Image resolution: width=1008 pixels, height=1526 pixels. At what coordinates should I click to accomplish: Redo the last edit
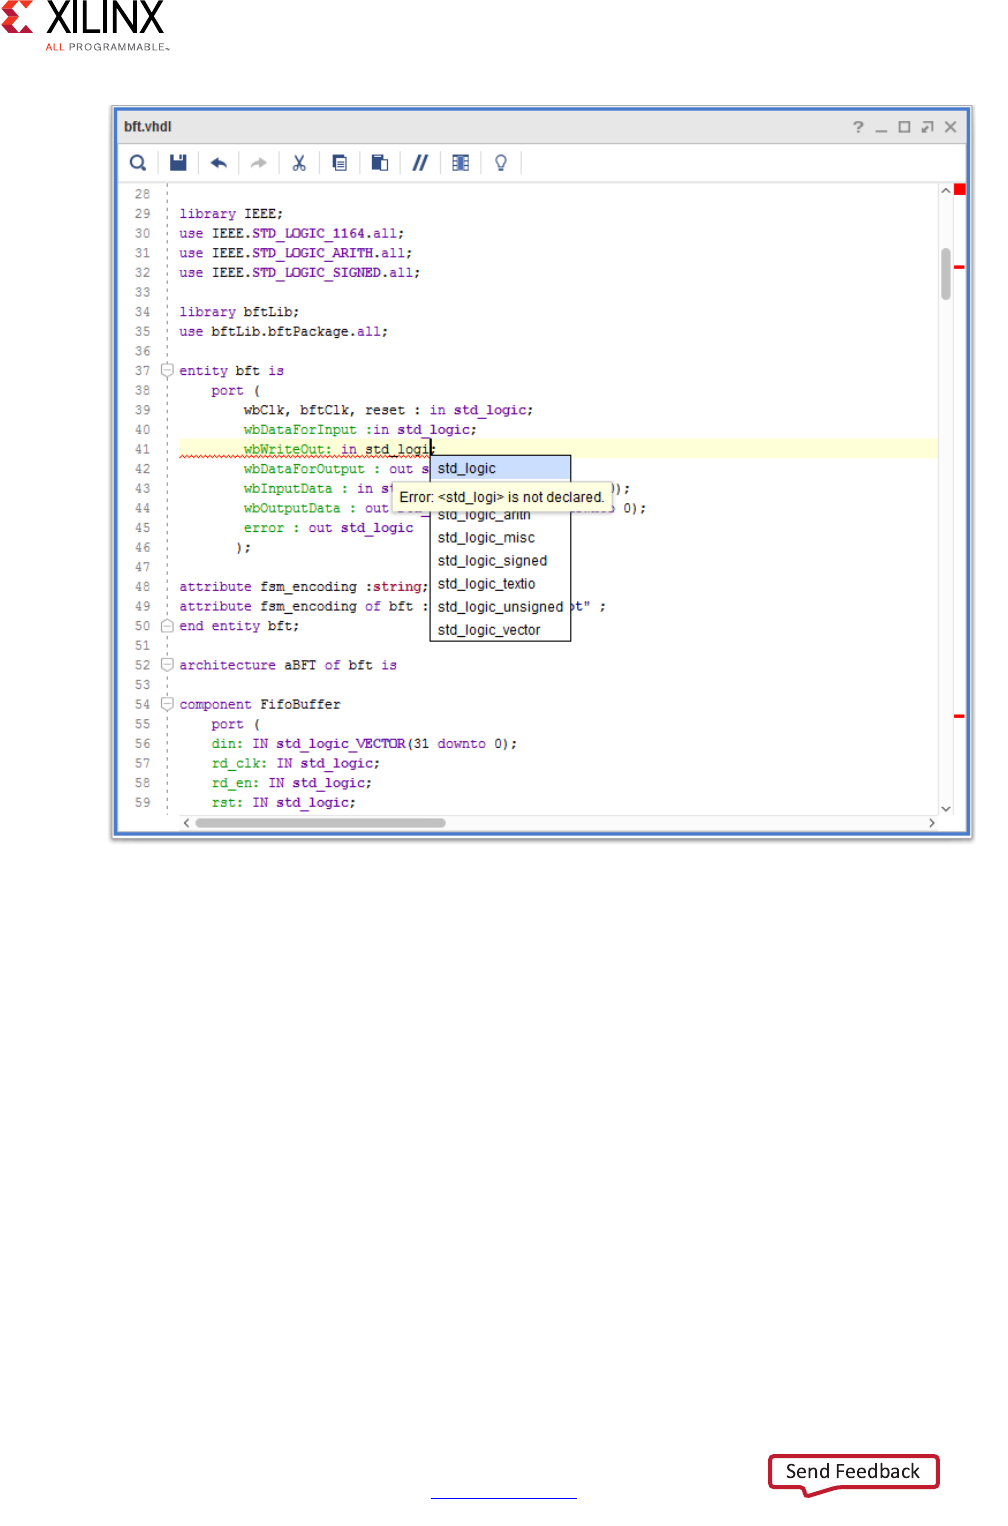point(259,163)
